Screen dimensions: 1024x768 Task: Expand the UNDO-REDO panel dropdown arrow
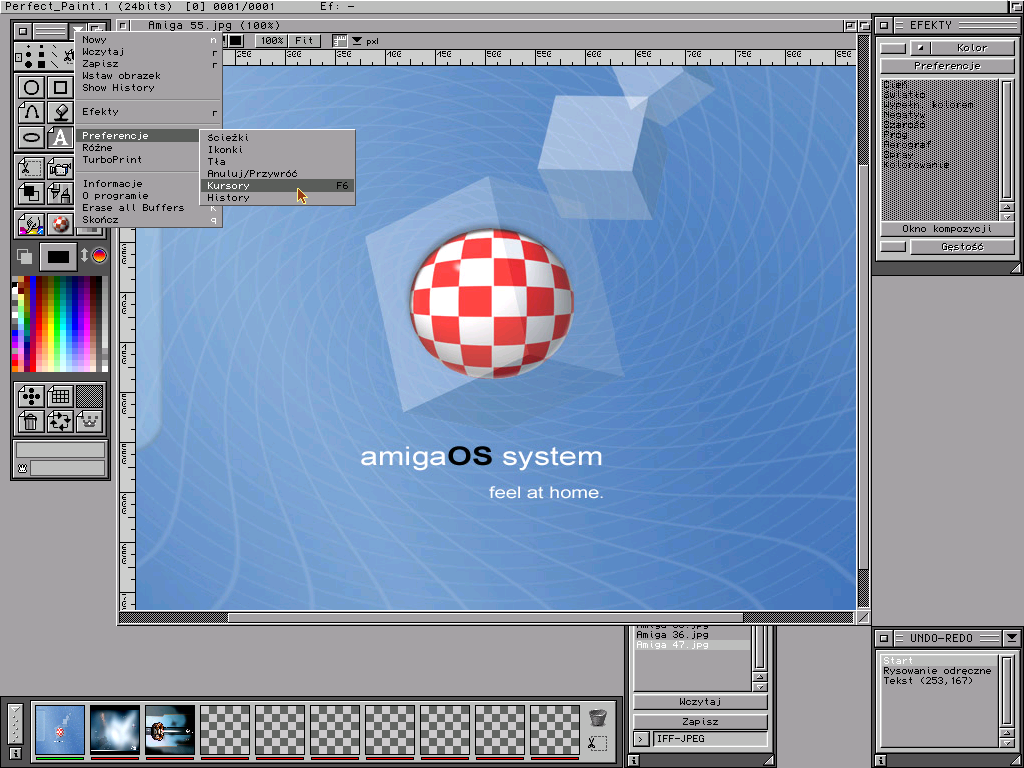tap(1011, 638)
